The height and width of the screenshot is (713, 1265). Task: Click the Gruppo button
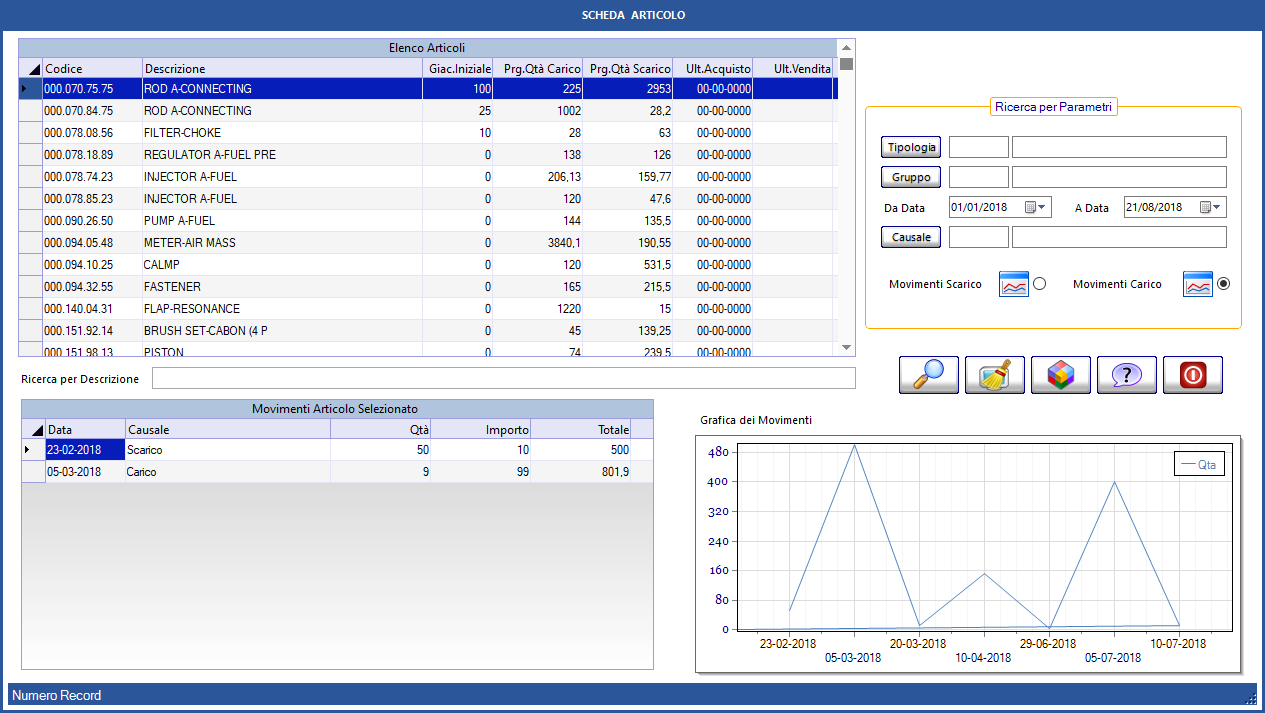(x=910, y=177)
